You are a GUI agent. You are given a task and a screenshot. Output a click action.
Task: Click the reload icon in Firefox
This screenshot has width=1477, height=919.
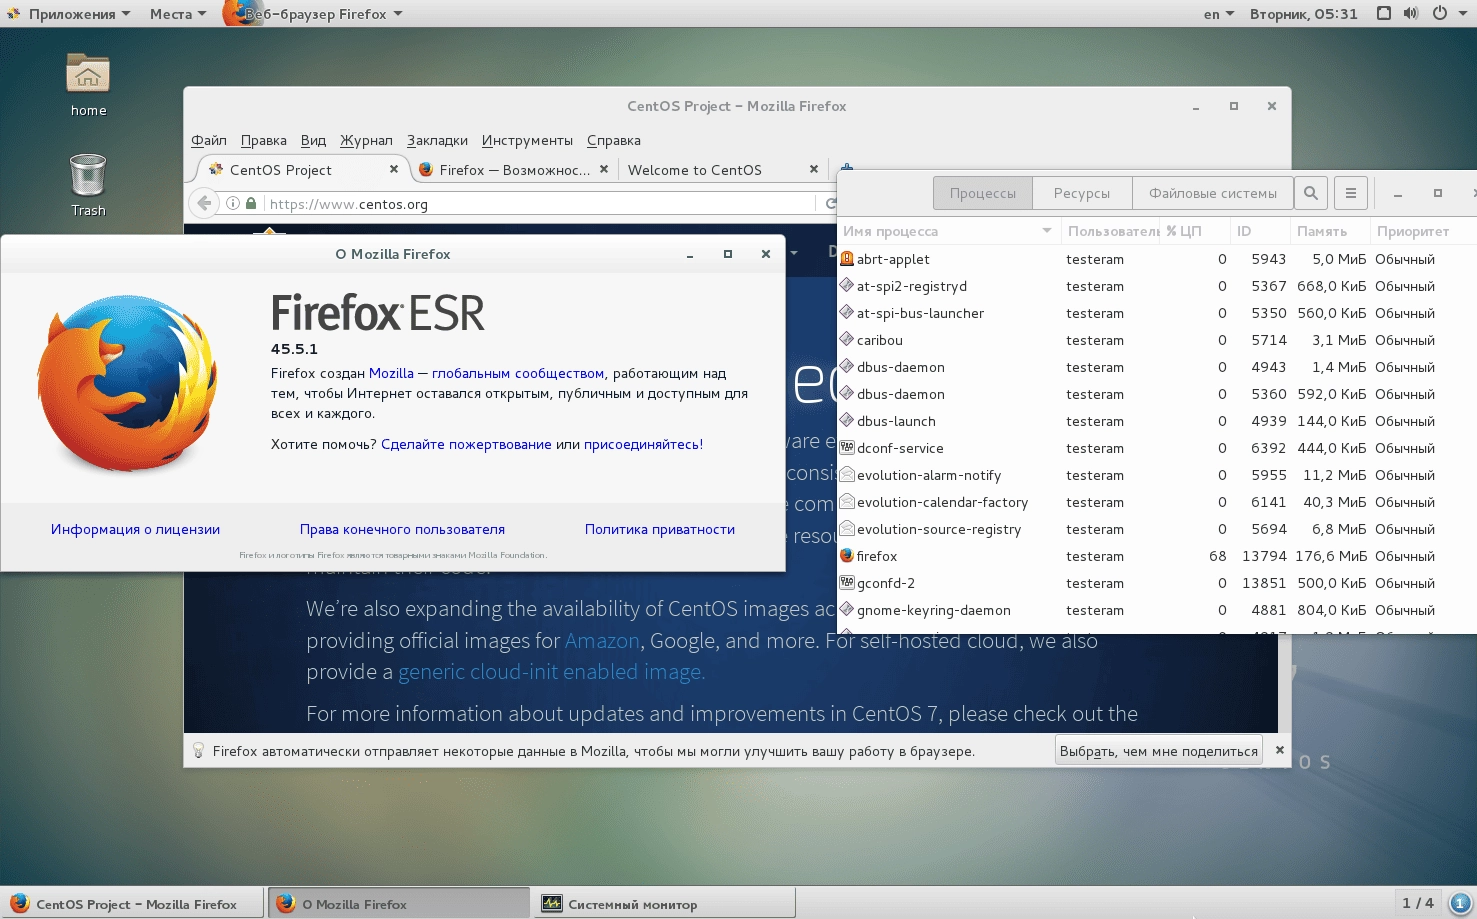coord(830,203)
